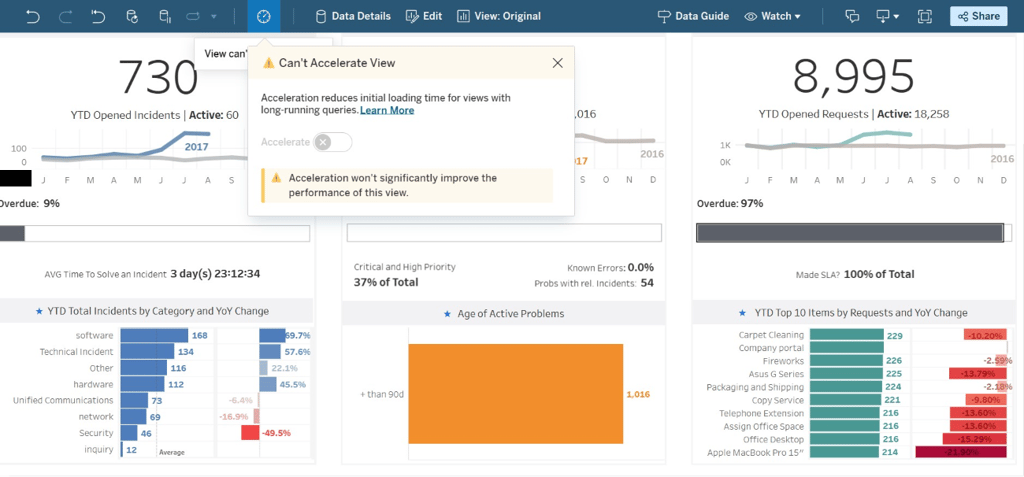Click the 2017 incidents trend line label

click(196, 146)
